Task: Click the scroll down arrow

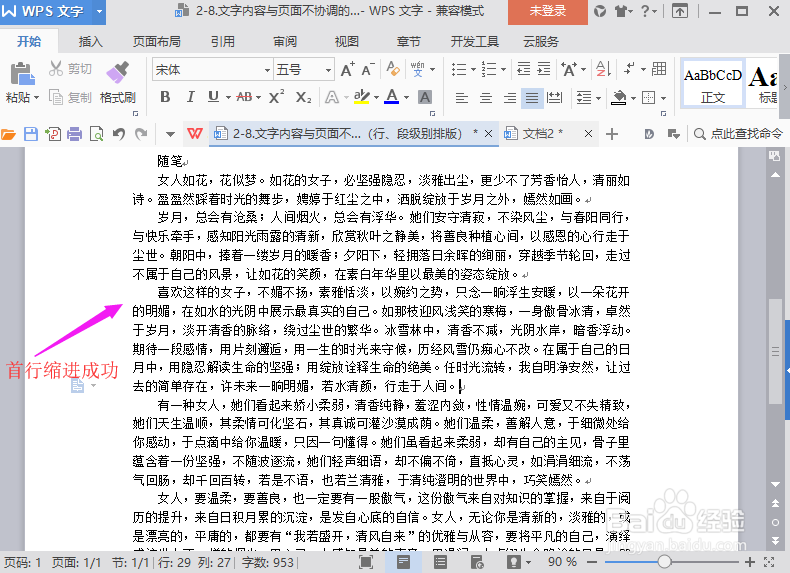Action: [775, 484]
